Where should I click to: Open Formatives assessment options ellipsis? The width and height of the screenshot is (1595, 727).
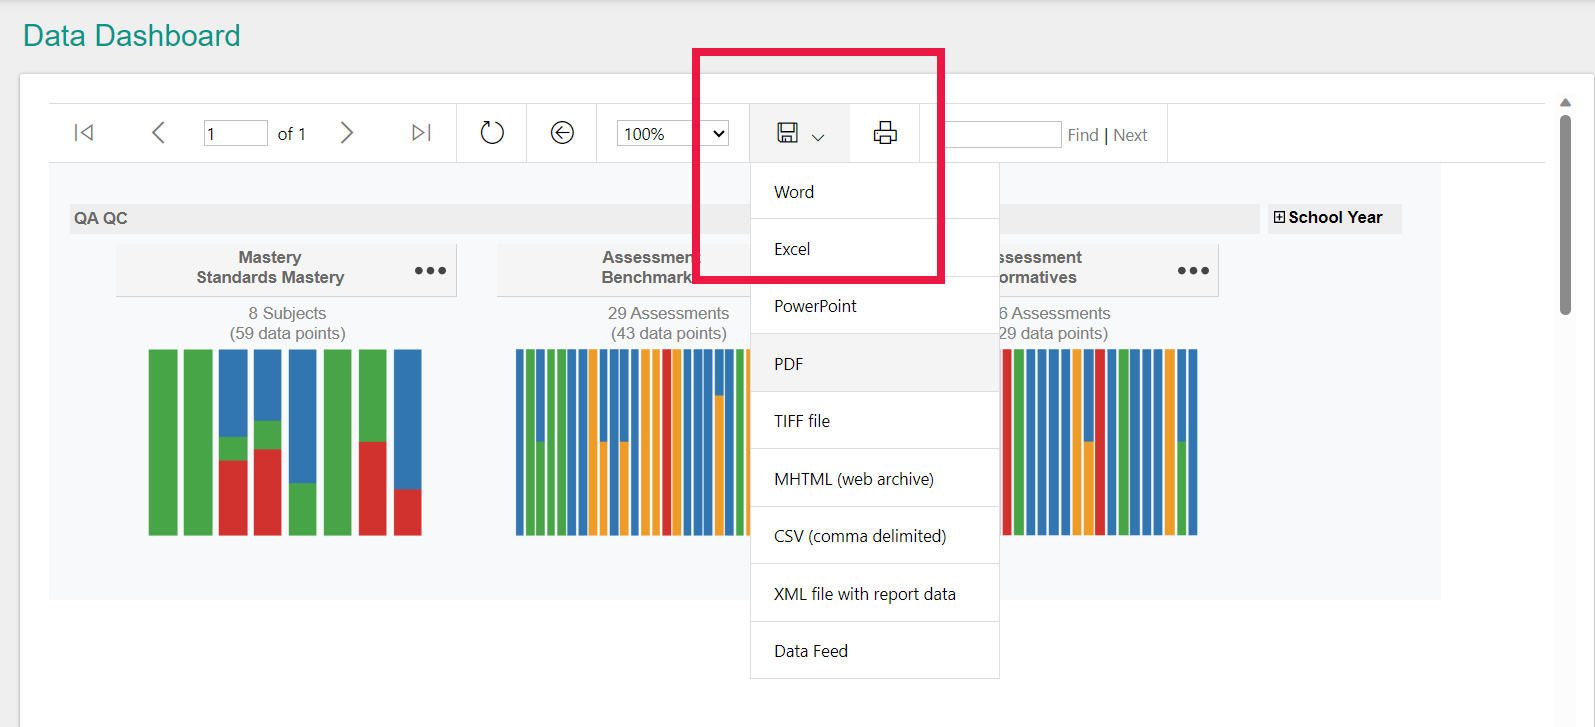pyautogui.click(x=1193, y=270)
